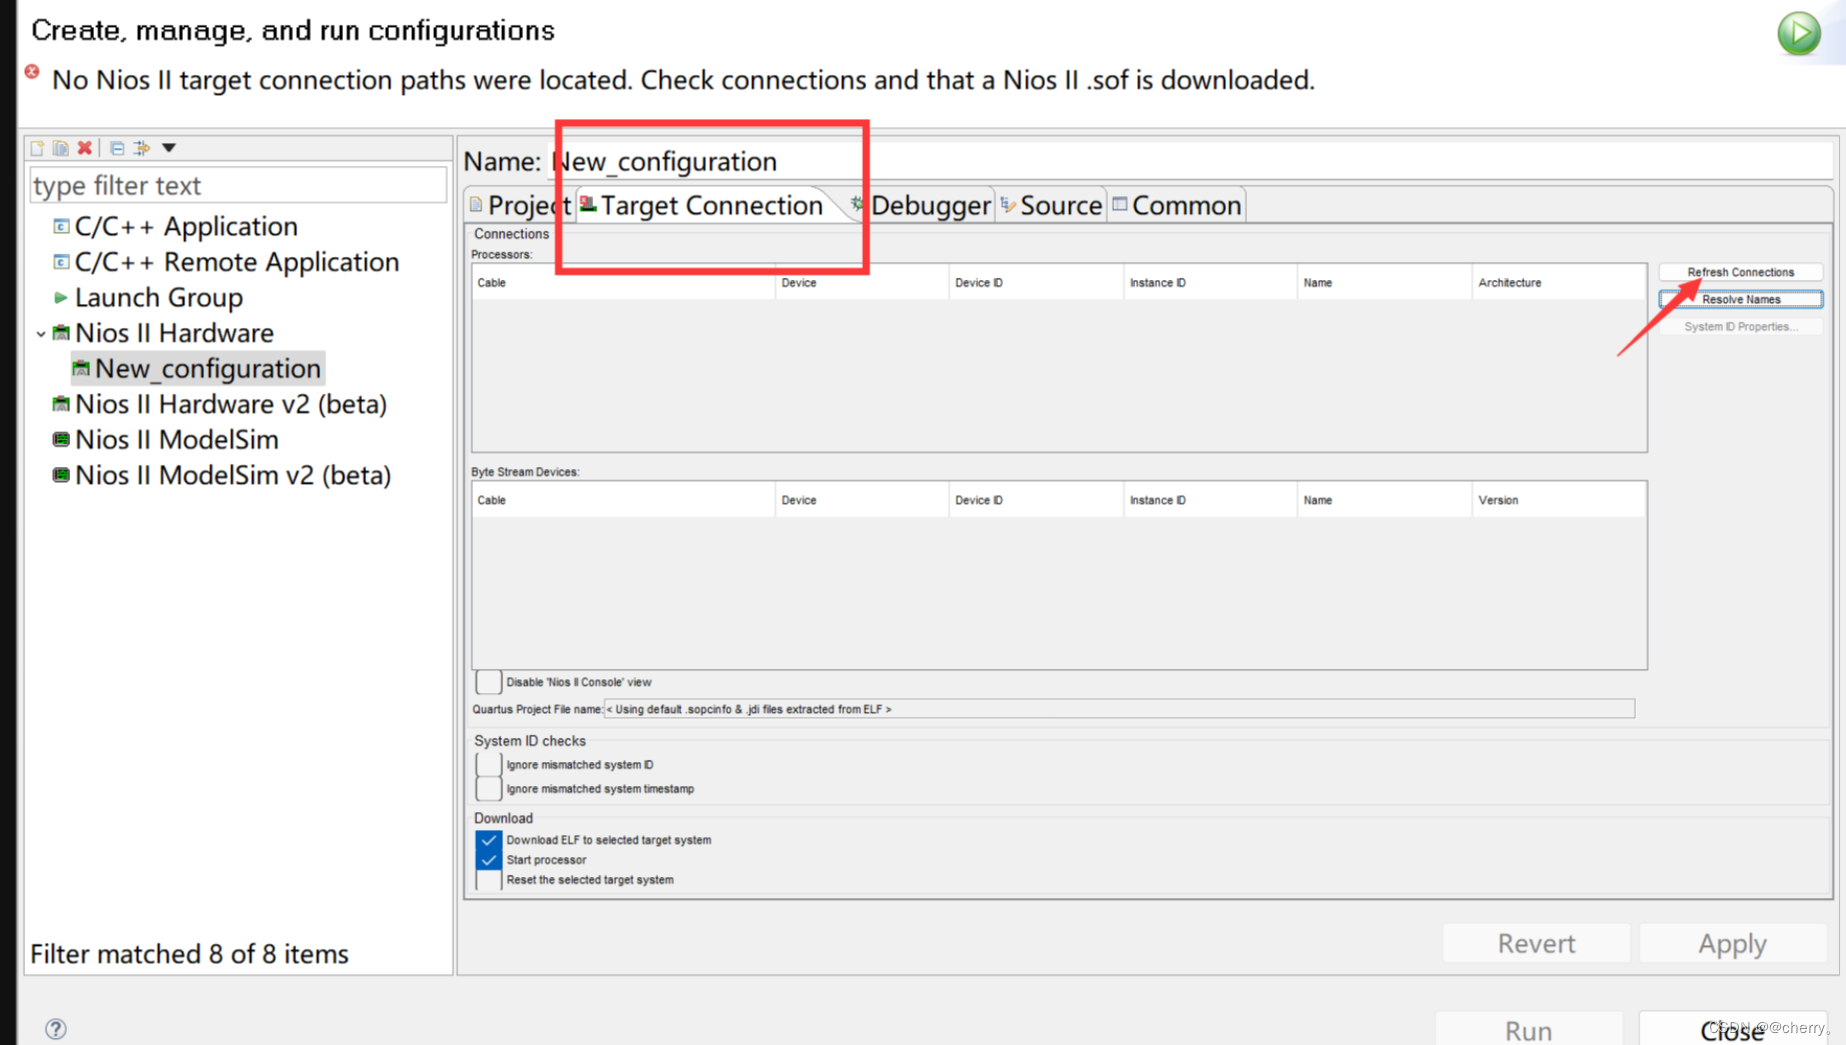
Task: Select Nios II Hardware v2 (beta)
Action: [231, 404]
